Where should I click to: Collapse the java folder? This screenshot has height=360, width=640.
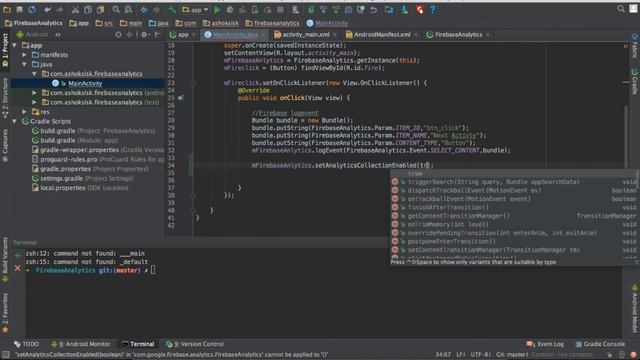coord(24,64)
